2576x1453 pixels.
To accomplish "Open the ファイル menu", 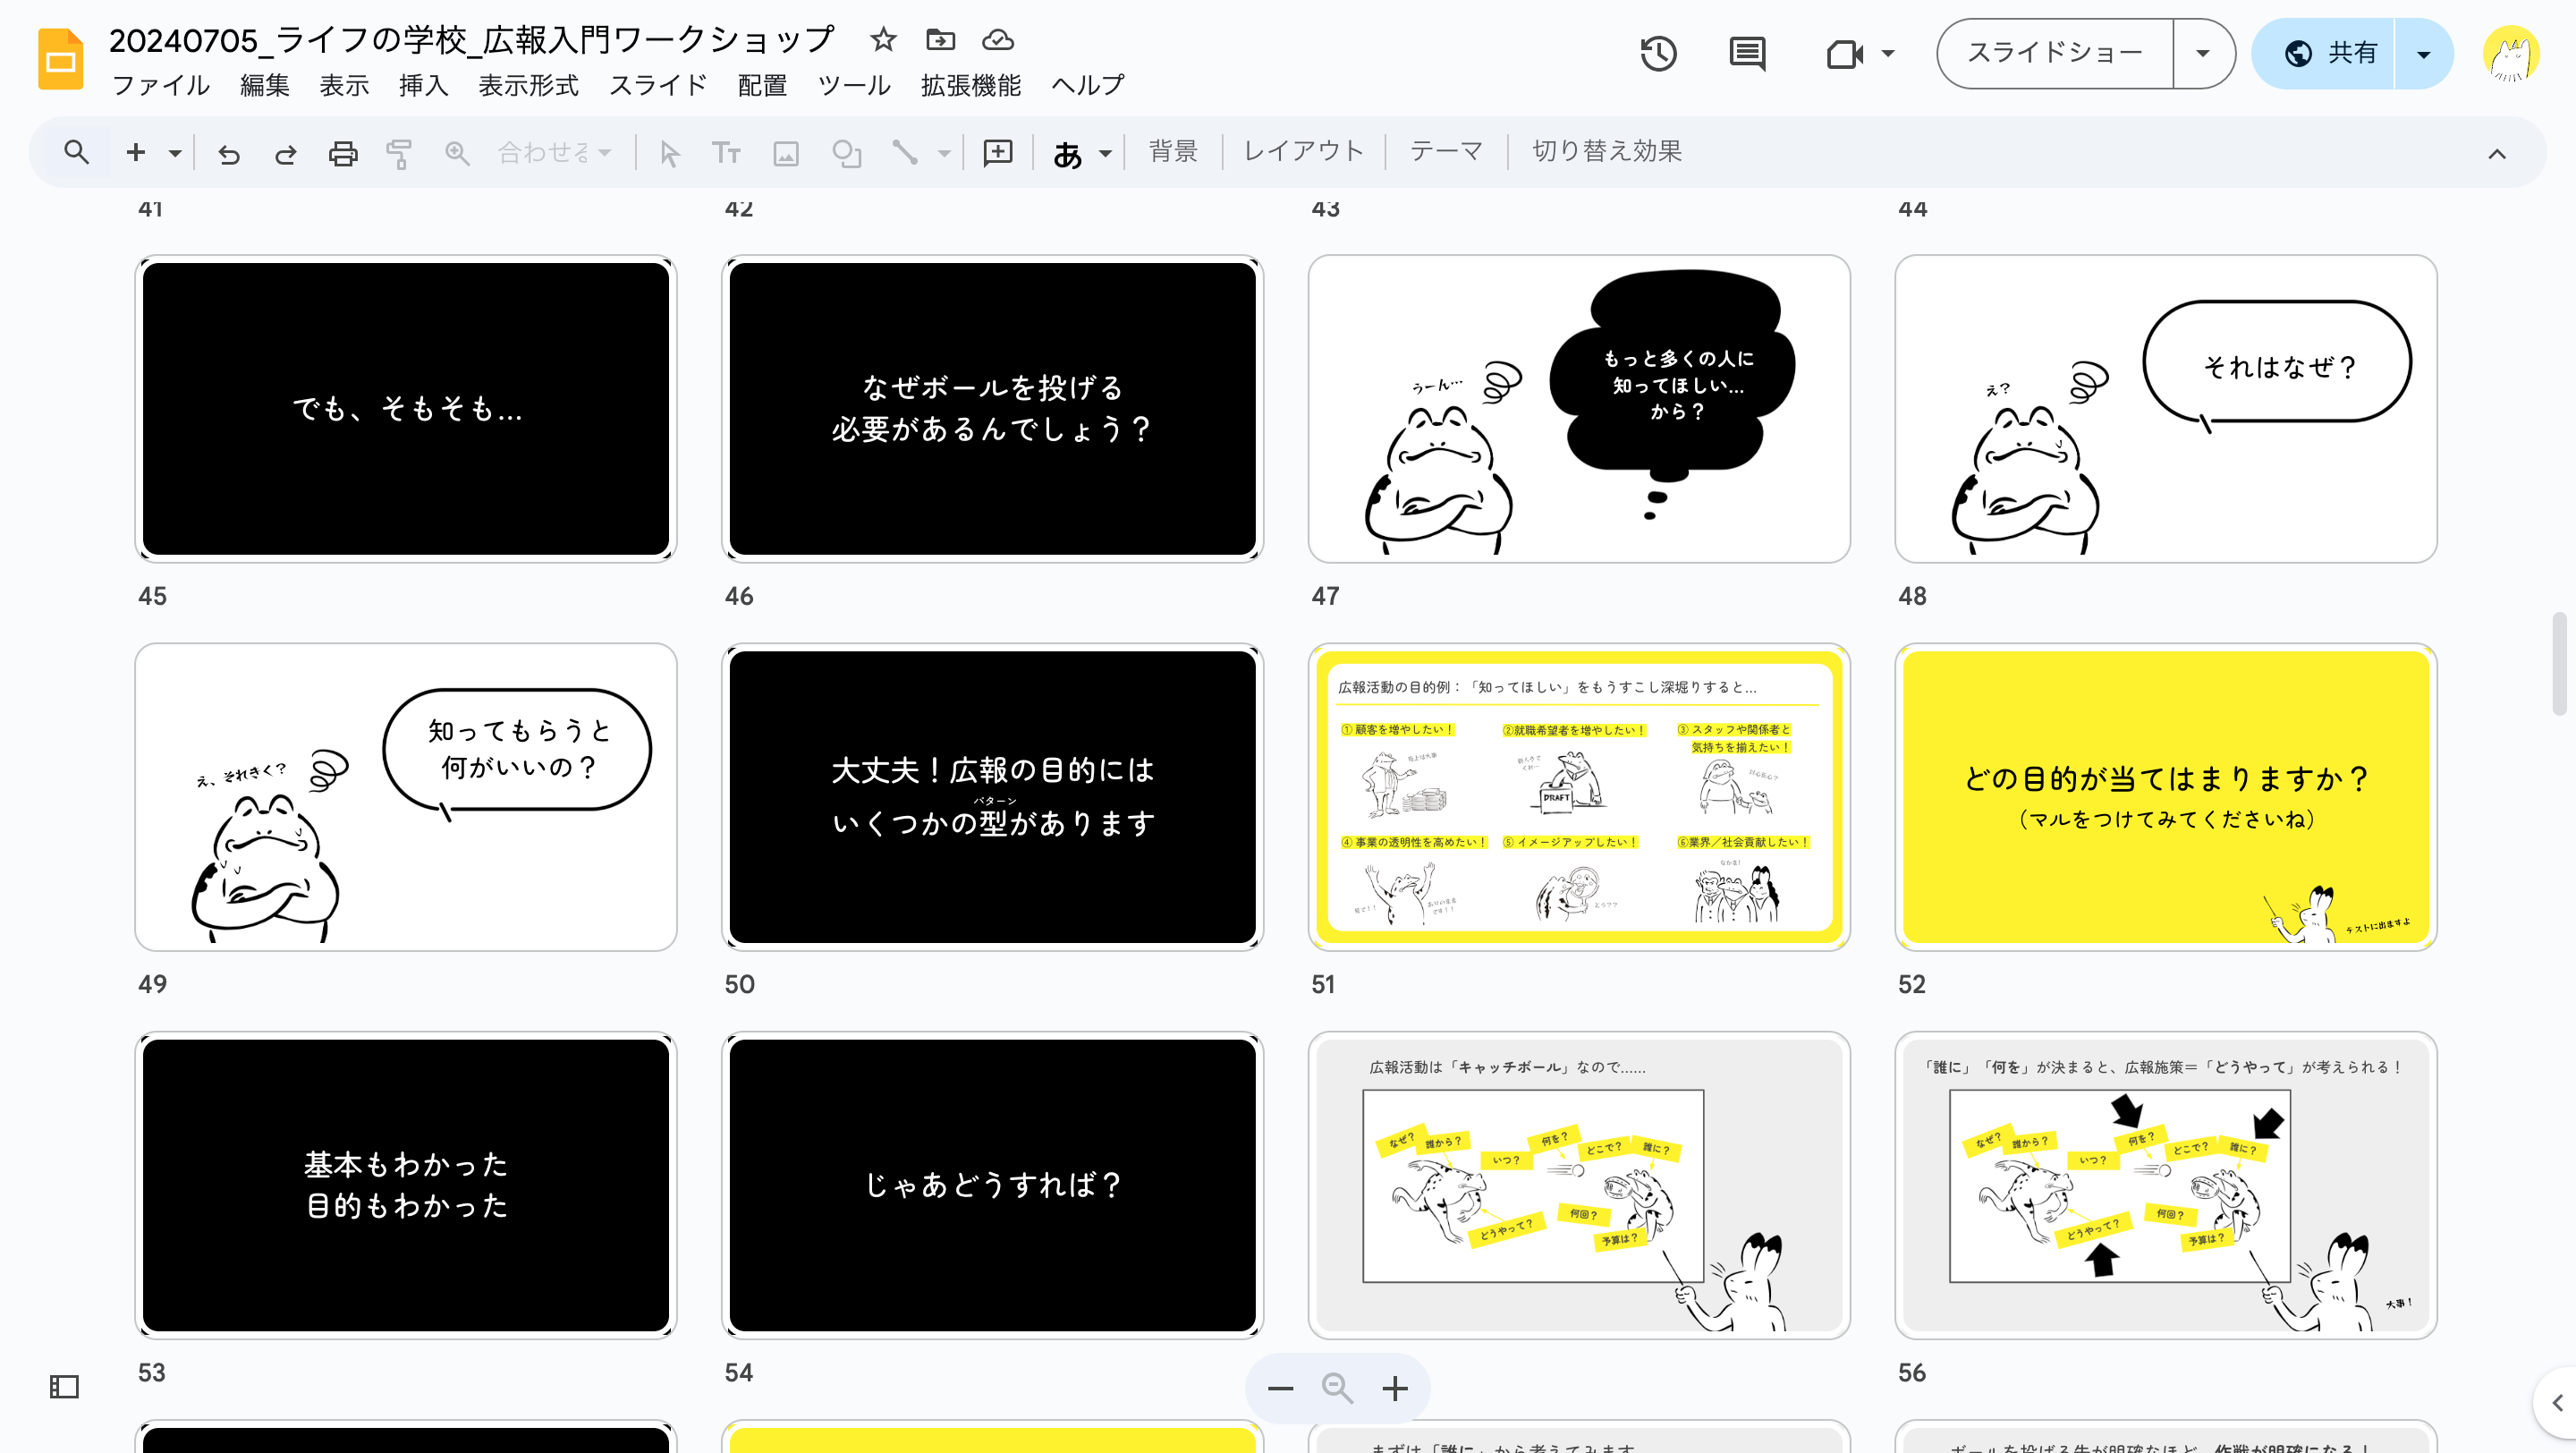I will (x=161, y=86).
